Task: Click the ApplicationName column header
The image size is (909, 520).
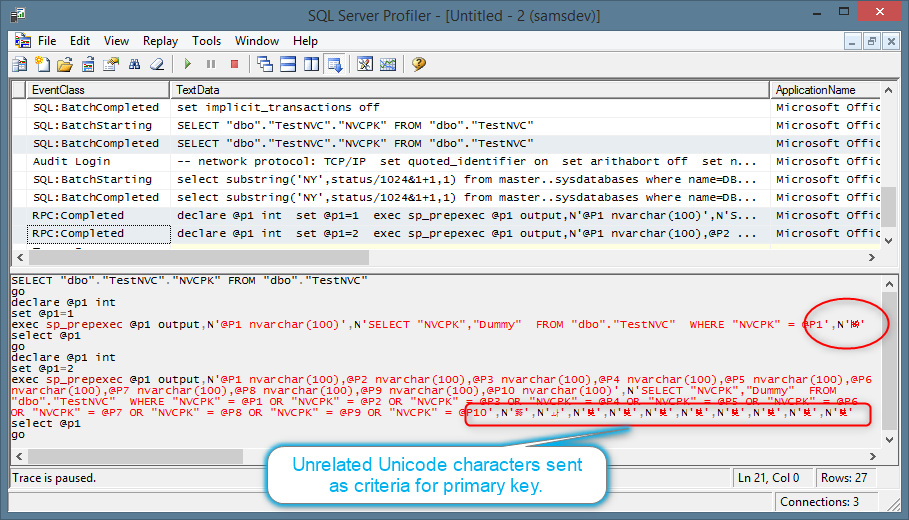Action: (826, 90)
